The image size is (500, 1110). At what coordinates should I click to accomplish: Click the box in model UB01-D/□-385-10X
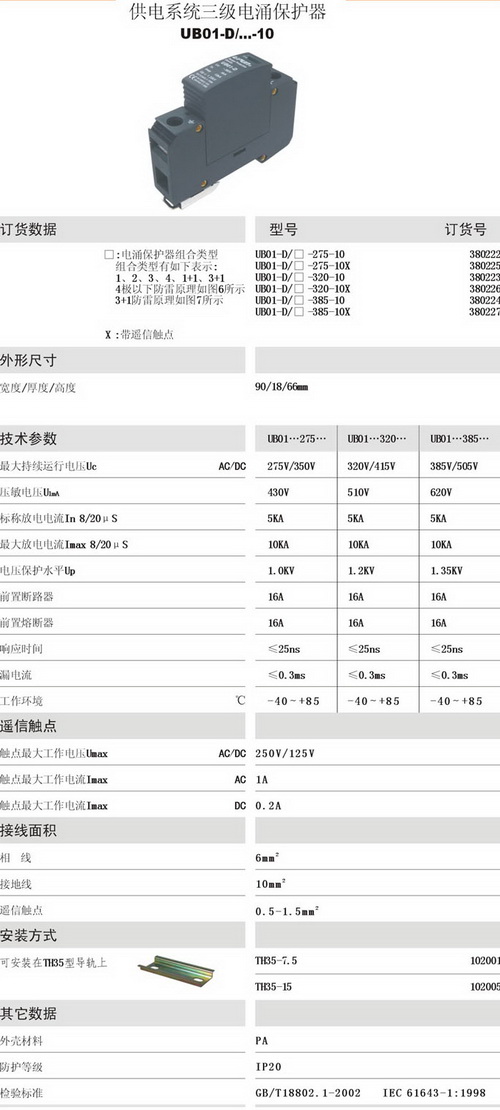[300, 311]
